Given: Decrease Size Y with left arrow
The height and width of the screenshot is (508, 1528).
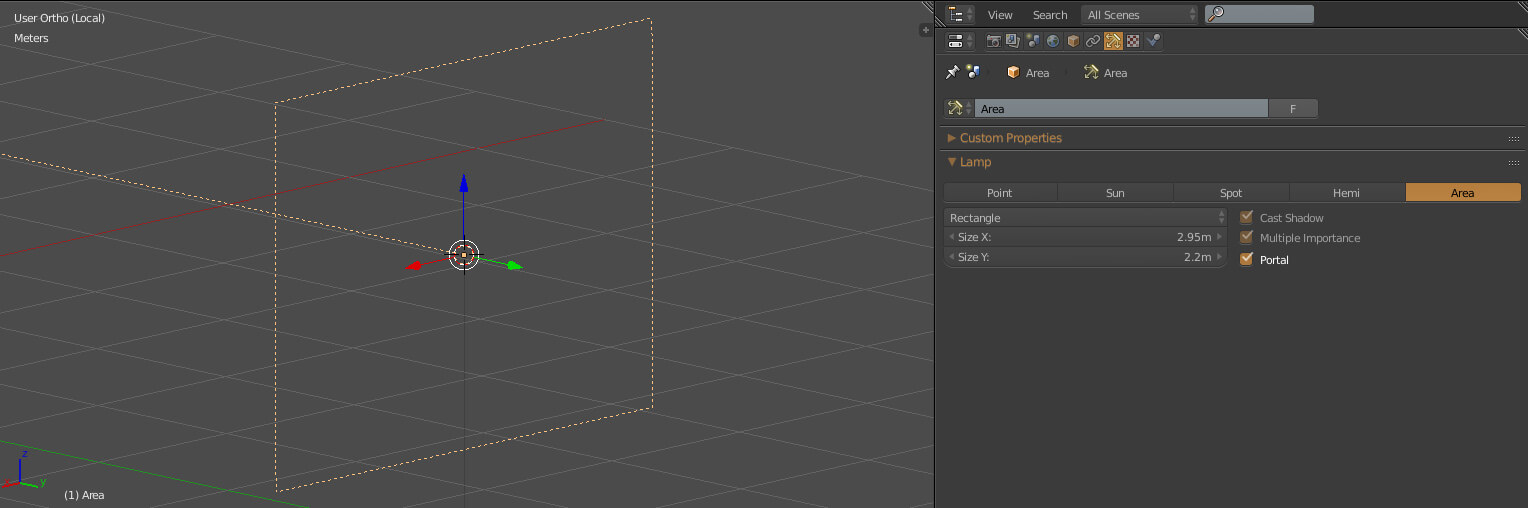Looking at the screenshot, I should coord(951,257).
